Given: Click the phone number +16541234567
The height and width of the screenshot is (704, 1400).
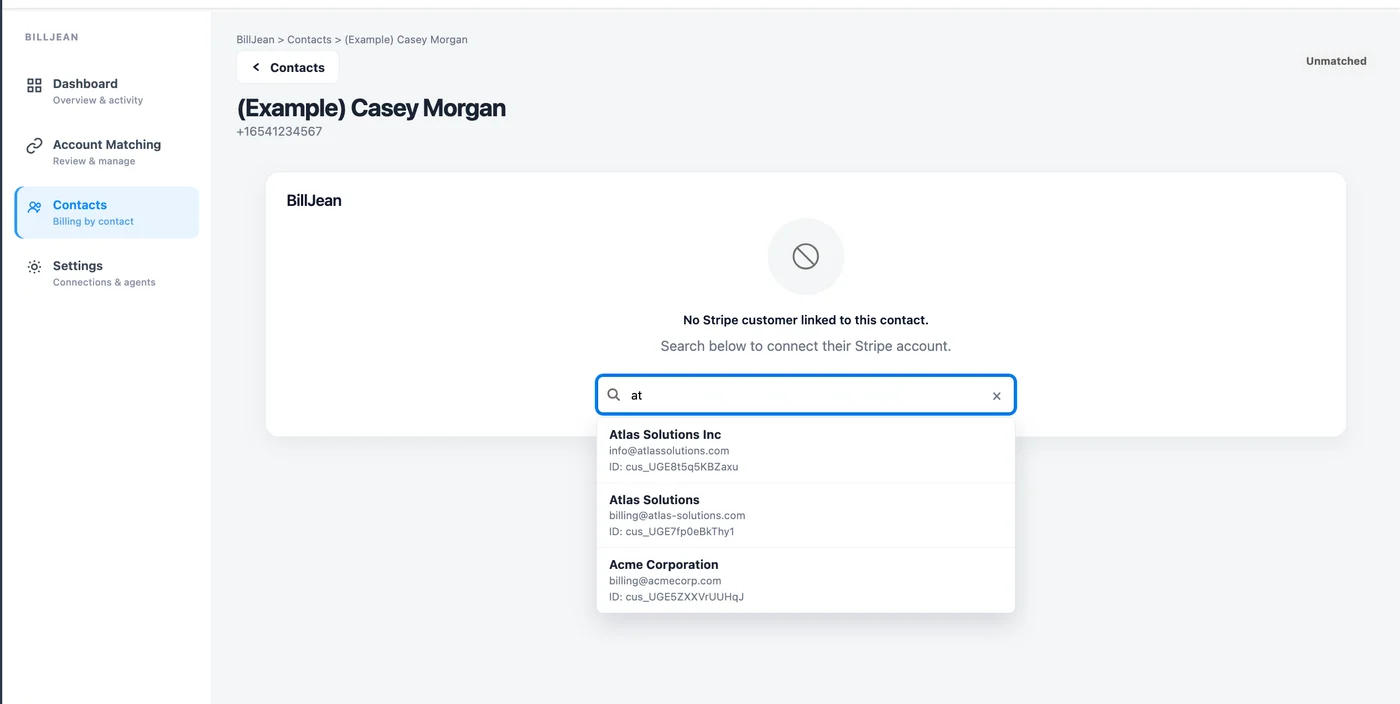Looking at the screenshot, I should pyautogui.click(x=279, y=131).
